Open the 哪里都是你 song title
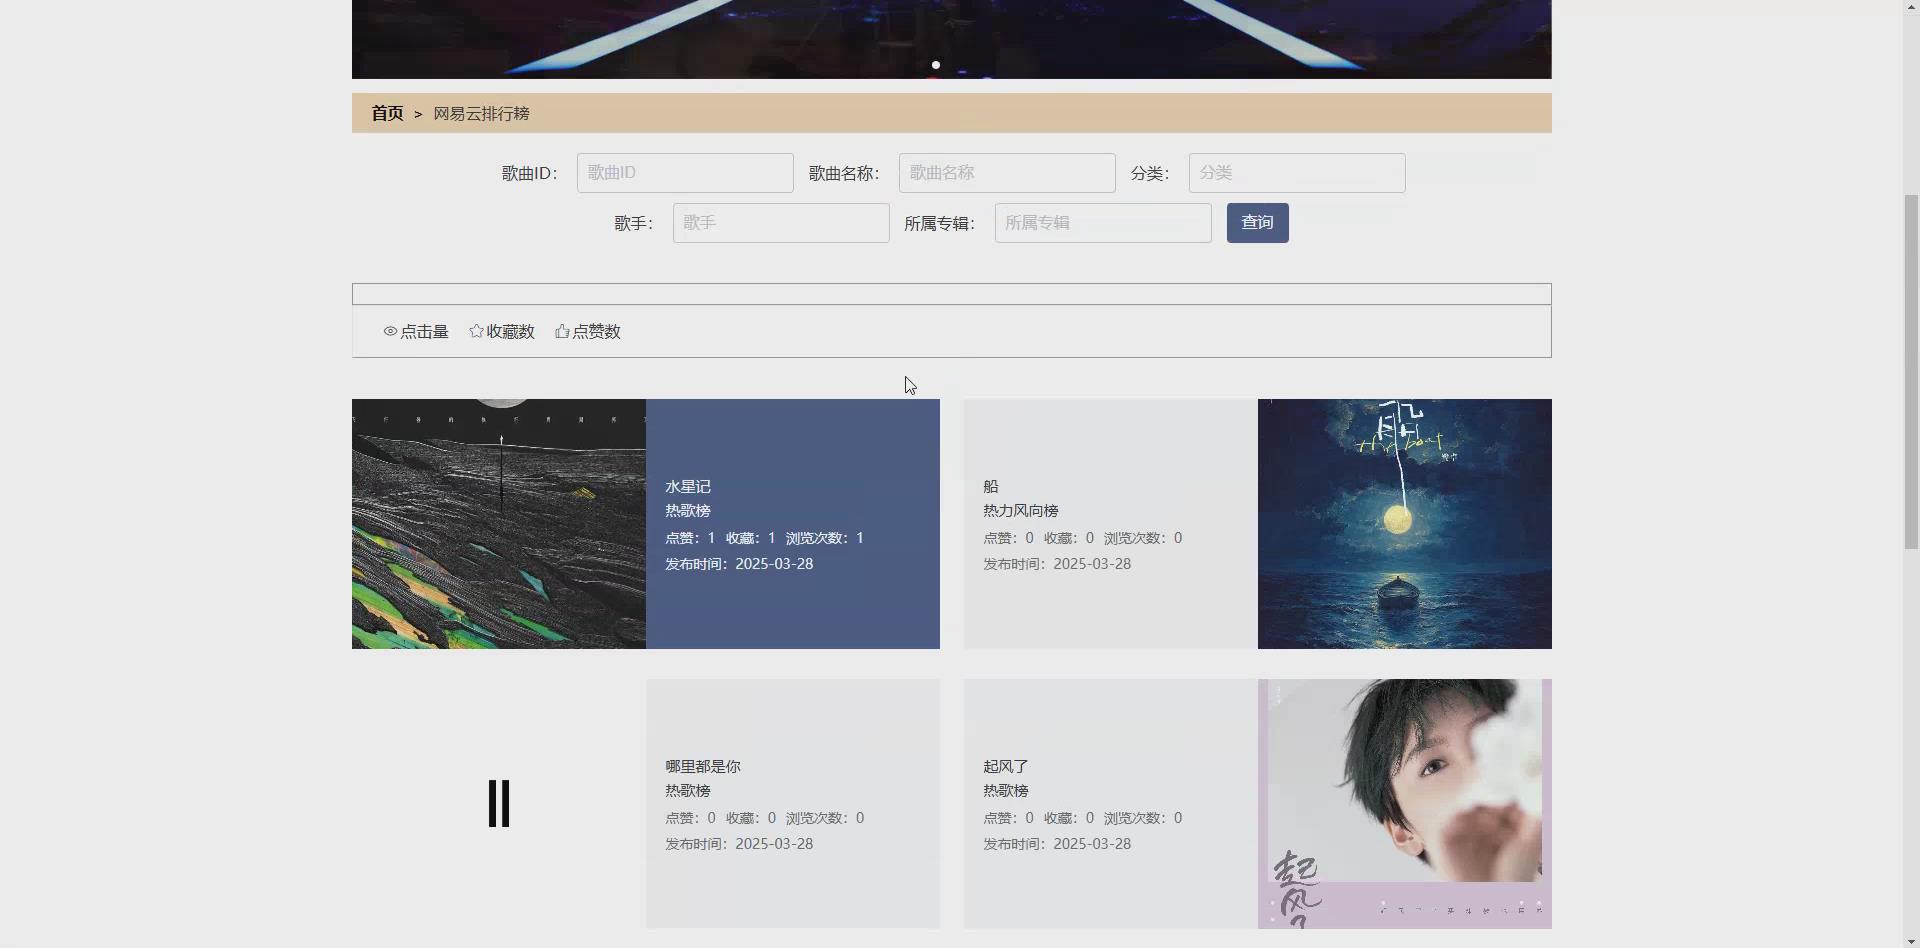 point(703,767)
